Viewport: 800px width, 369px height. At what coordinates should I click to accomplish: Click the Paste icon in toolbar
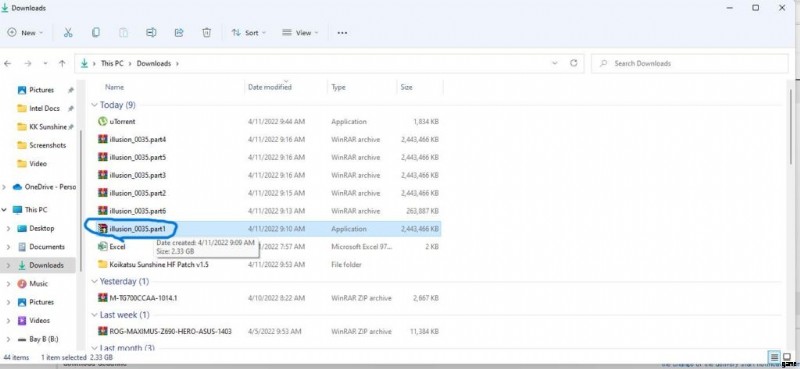pos(123,33)
